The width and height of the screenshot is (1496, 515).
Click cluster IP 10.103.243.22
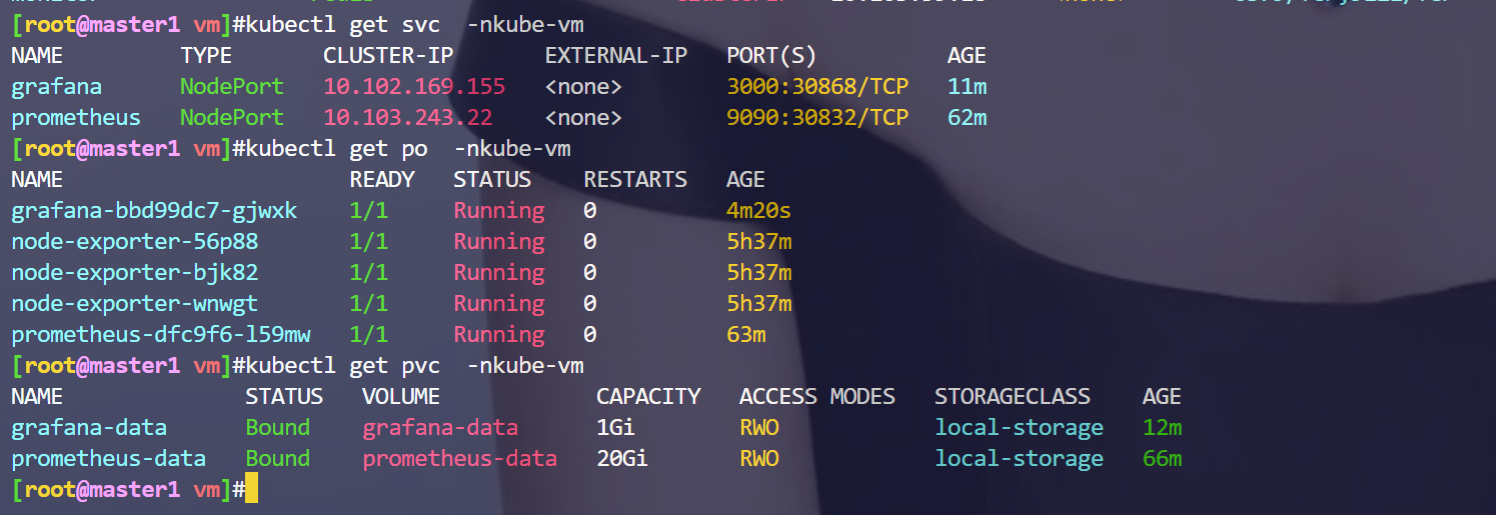(x=407, y=118)
